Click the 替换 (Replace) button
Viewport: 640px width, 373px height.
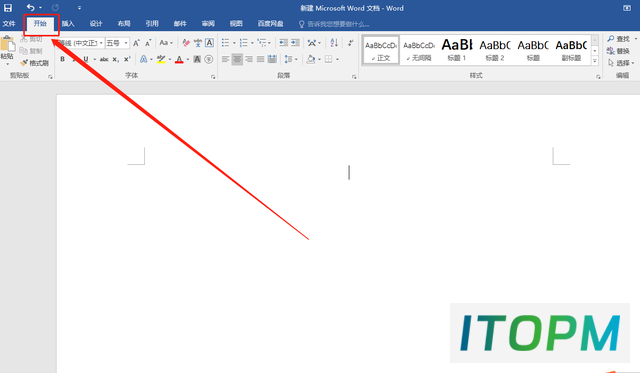pos(619,51)
